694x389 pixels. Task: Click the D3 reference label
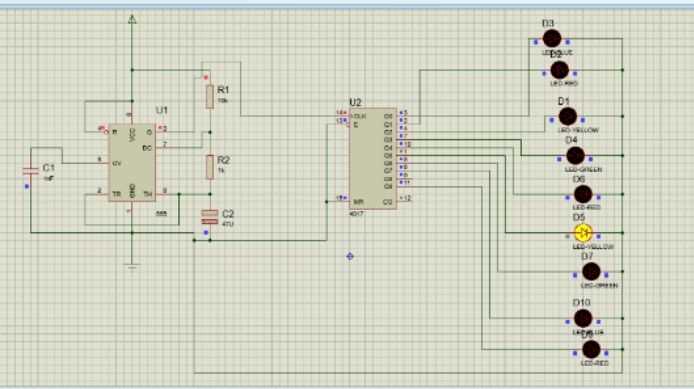[x=548, y=23]
